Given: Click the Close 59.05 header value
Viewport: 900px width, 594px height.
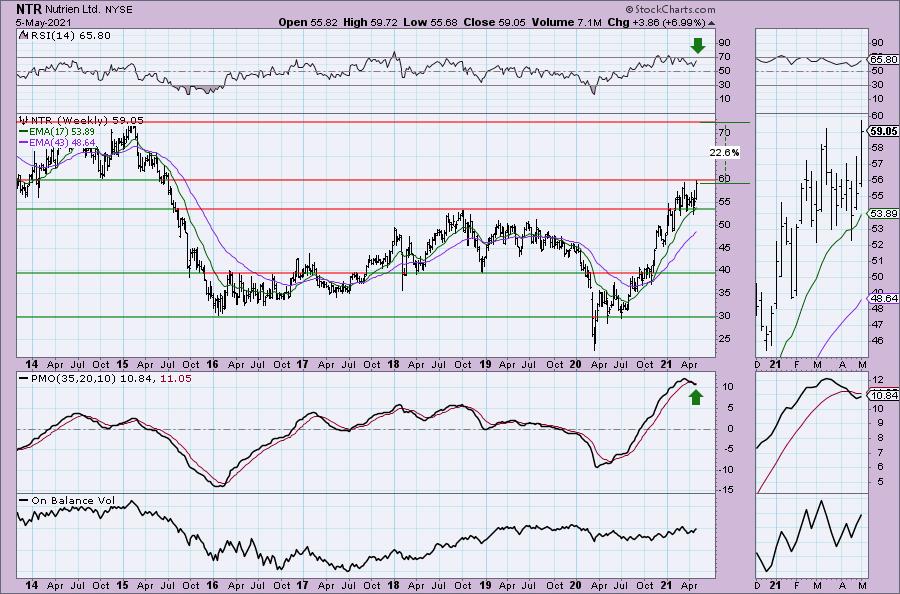Looking at the screenshot, I should point(493,22).
